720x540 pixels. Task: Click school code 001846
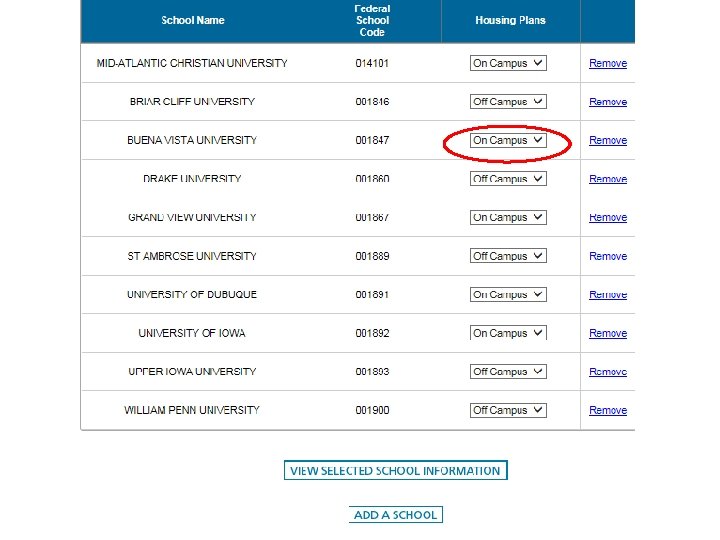pyautogui.click(x=372, y=102)
